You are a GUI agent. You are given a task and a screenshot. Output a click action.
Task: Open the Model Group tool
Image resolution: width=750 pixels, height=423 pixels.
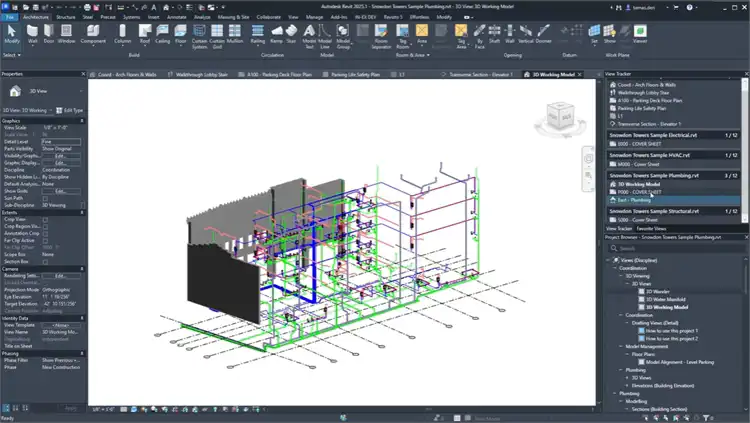coord(343,36)
